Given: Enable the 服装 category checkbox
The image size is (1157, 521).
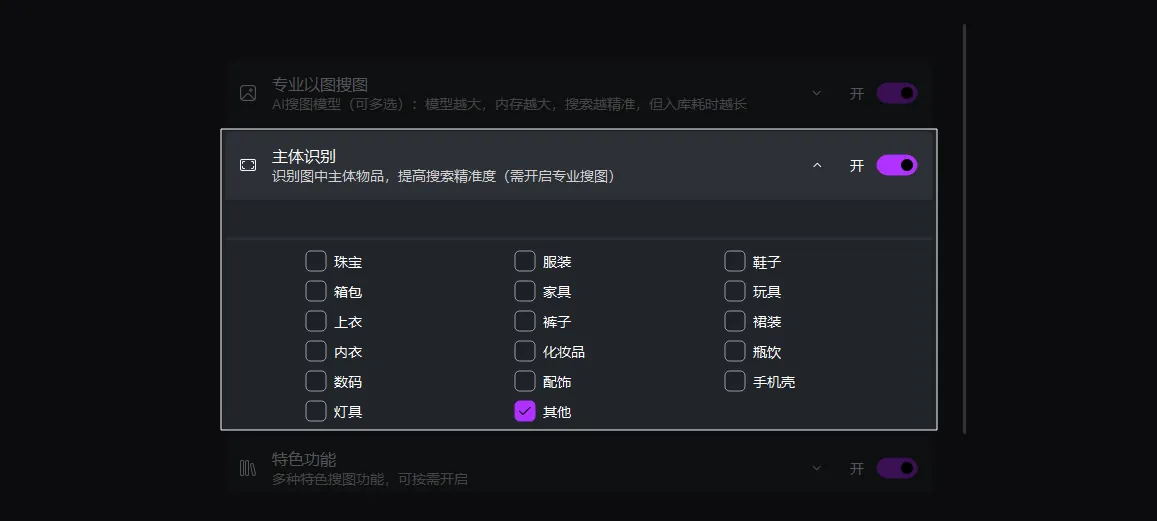Looking at the screenshot, I should click(525, 262).
